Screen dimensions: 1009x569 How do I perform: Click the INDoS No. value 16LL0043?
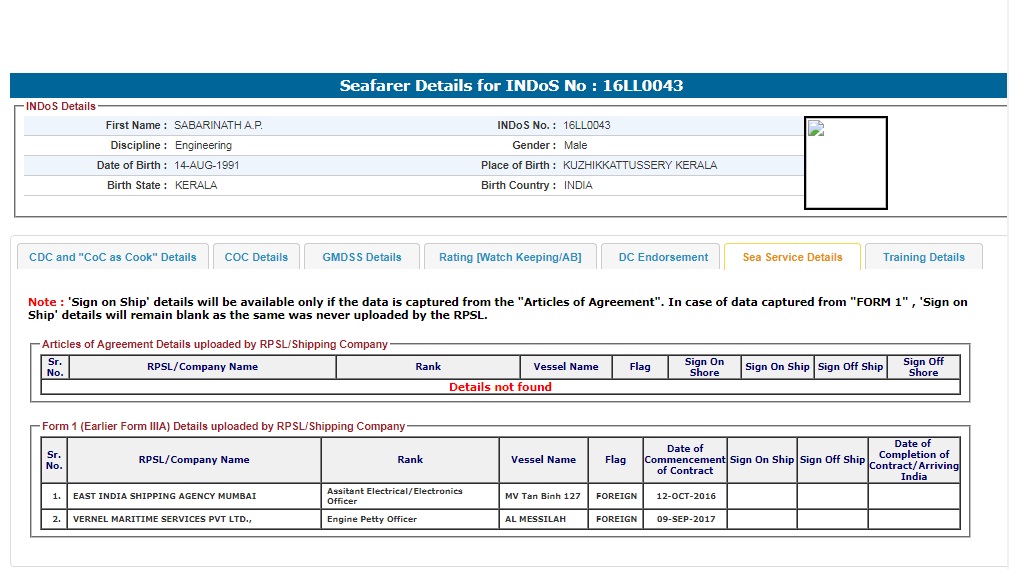pos(587,125)
